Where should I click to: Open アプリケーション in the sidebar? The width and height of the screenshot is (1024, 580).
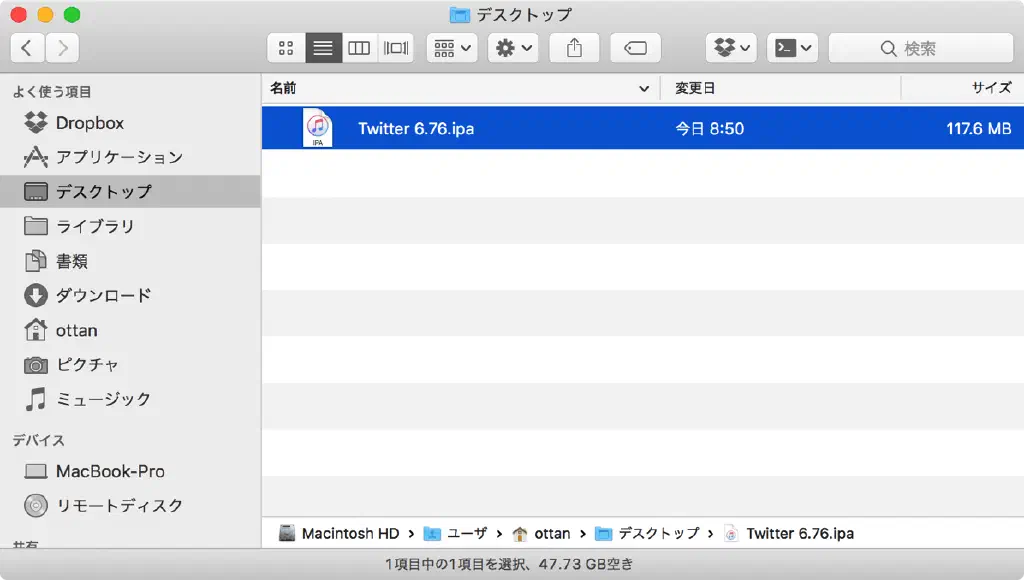pos(118,157)
